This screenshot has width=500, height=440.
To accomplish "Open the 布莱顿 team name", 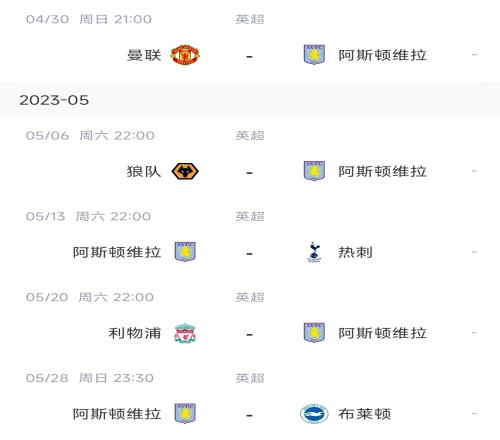I will [x=365, y=414].
